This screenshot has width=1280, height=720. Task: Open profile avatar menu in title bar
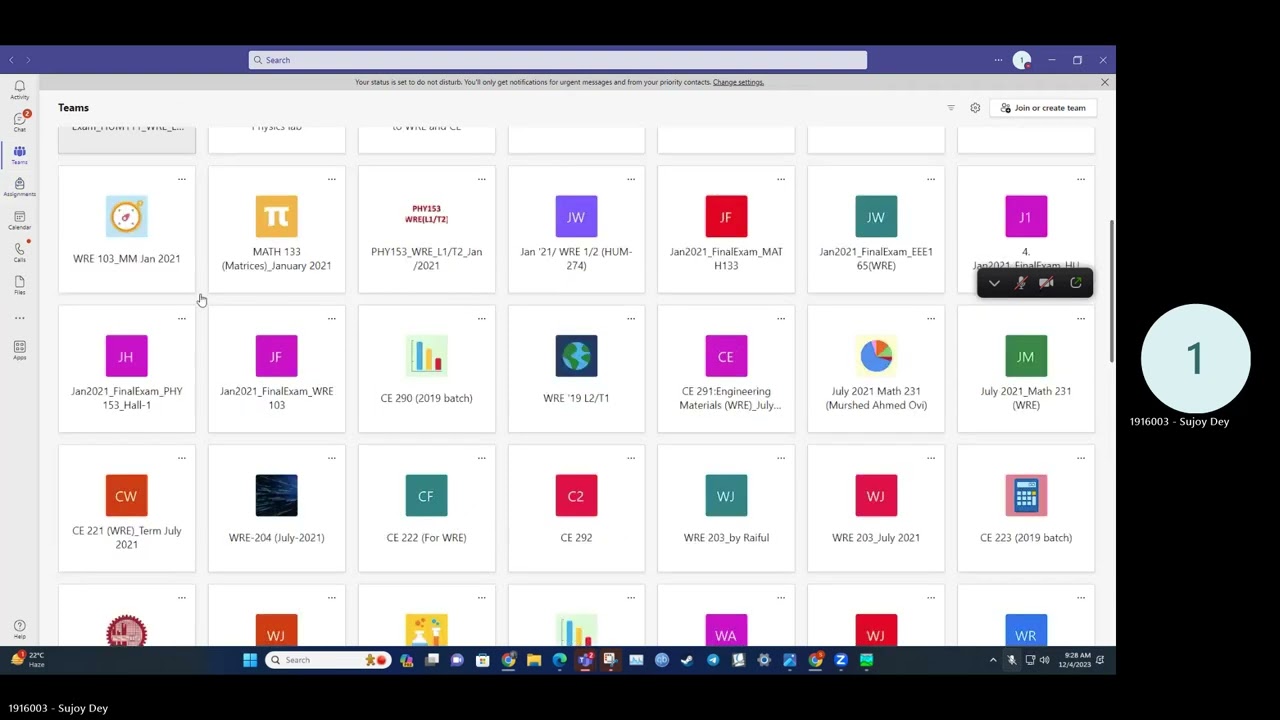pos(1022,60)
